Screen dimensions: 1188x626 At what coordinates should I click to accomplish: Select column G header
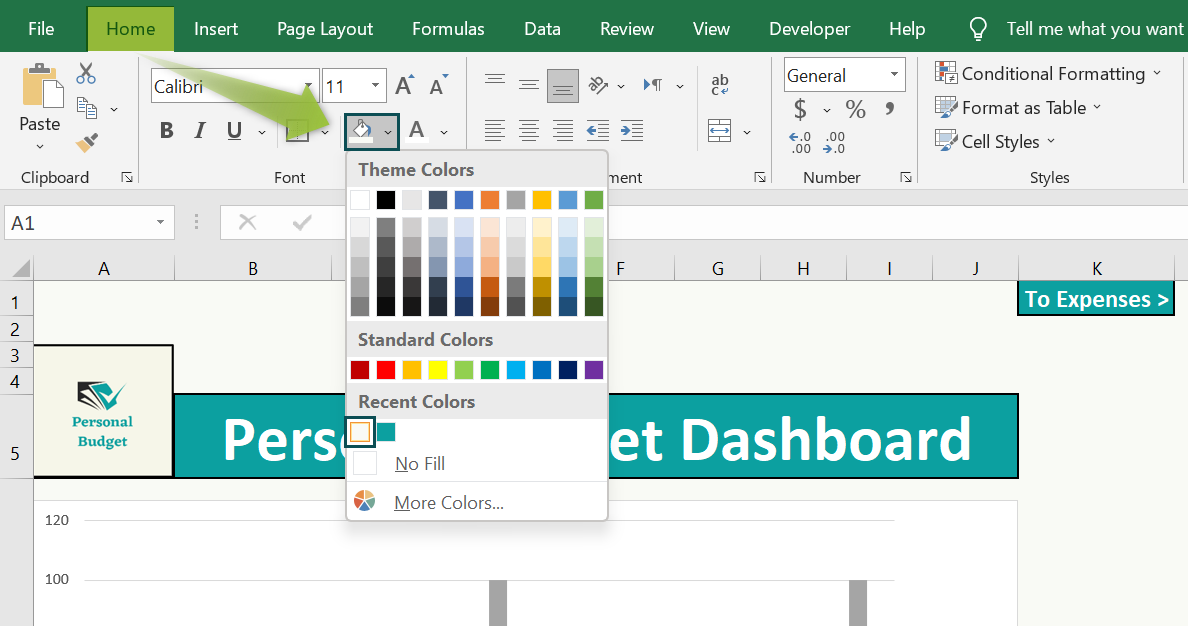click(717, 268)
